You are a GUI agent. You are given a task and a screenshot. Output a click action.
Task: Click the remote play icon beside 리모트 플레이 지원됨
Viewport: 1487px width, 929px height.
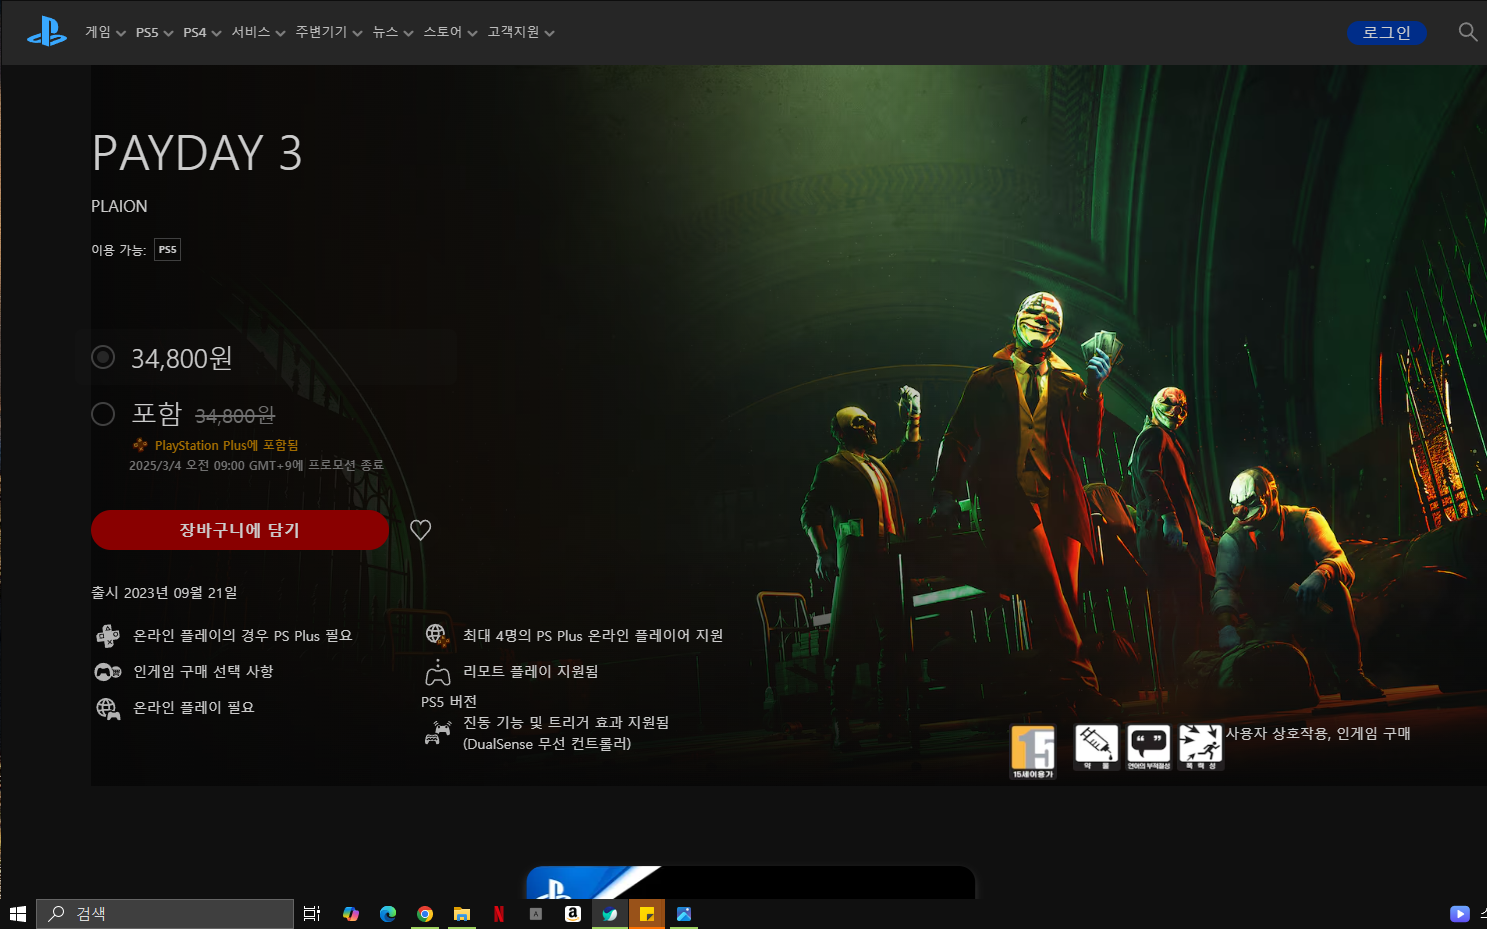pos(437,671)
